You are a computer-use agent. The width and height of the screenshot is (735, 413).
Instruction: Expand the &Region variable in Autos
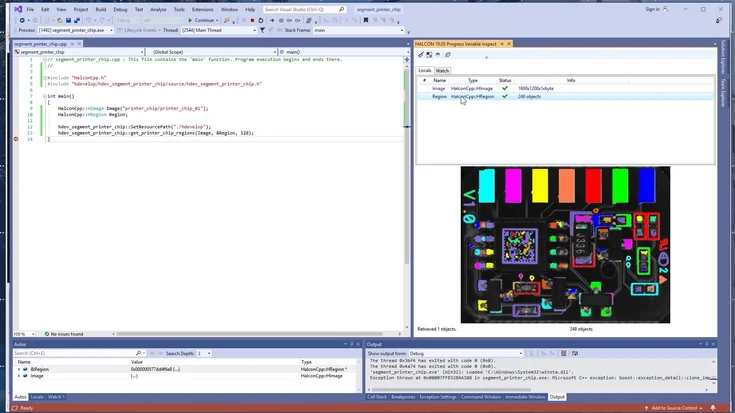coord(20,369)
